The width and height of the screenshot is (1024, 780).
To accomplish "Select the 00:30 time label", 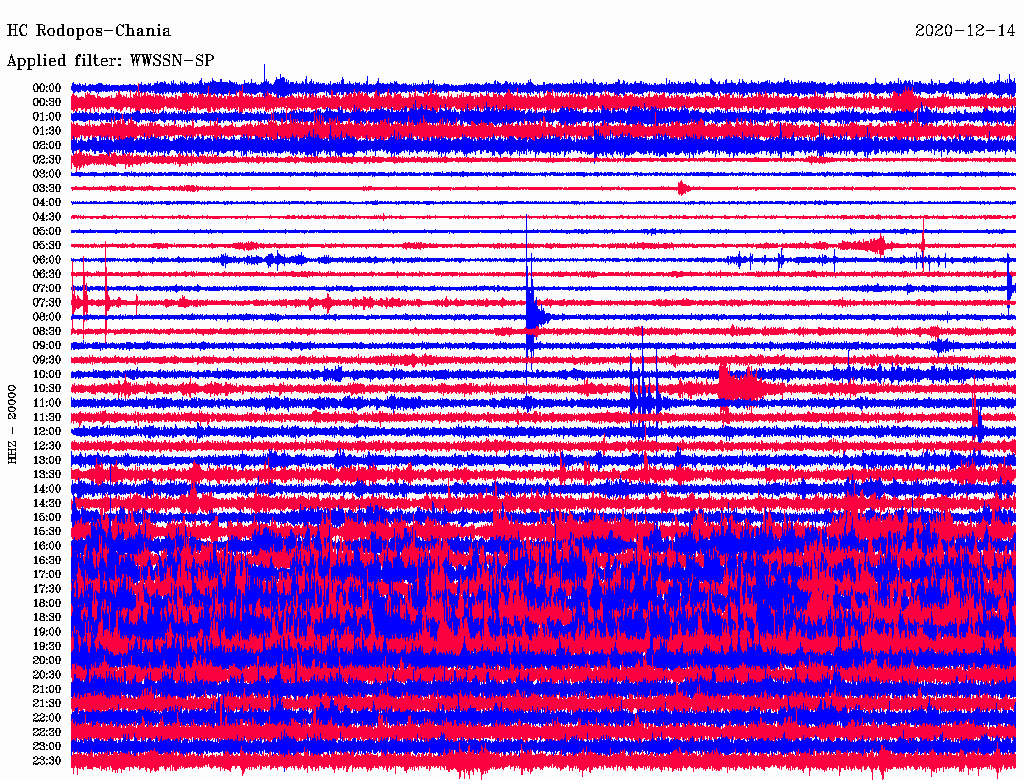I will [47, 102].
